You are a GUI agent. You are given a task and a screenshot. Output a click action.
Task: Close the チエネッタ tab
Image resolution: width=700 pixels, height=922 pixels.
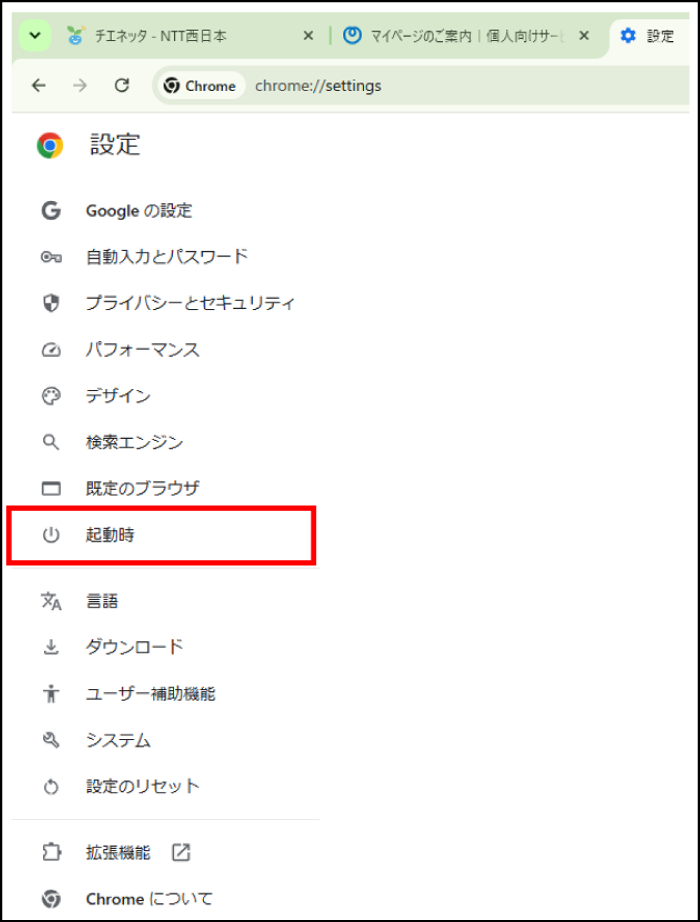click(308, 36)
